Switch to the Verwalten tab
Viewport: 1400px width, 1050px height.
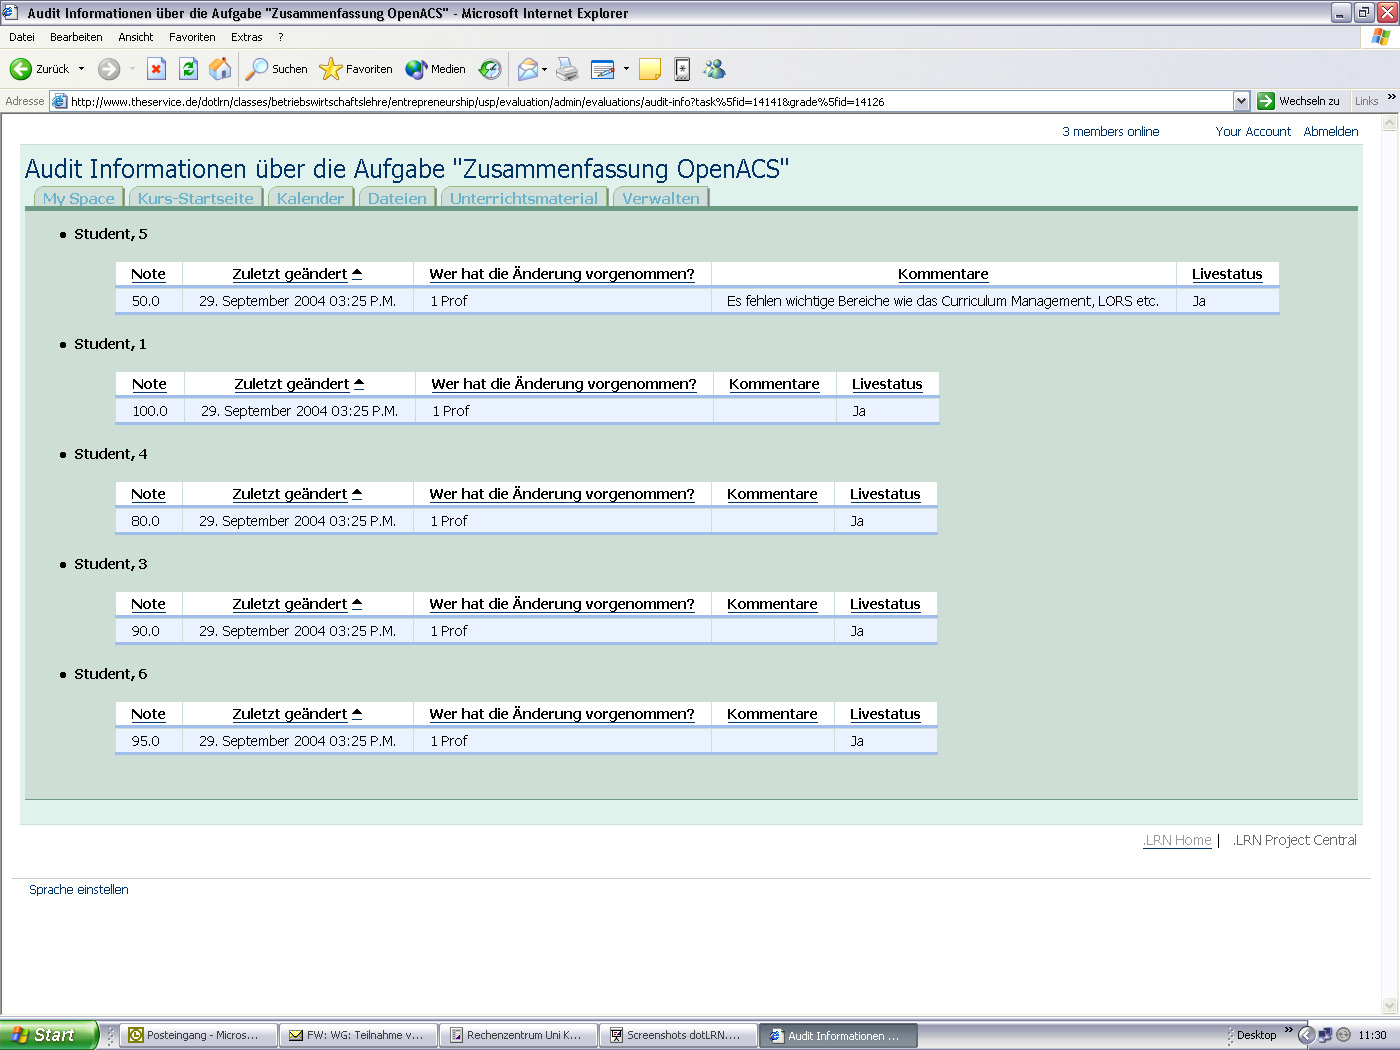click(660, 198)
